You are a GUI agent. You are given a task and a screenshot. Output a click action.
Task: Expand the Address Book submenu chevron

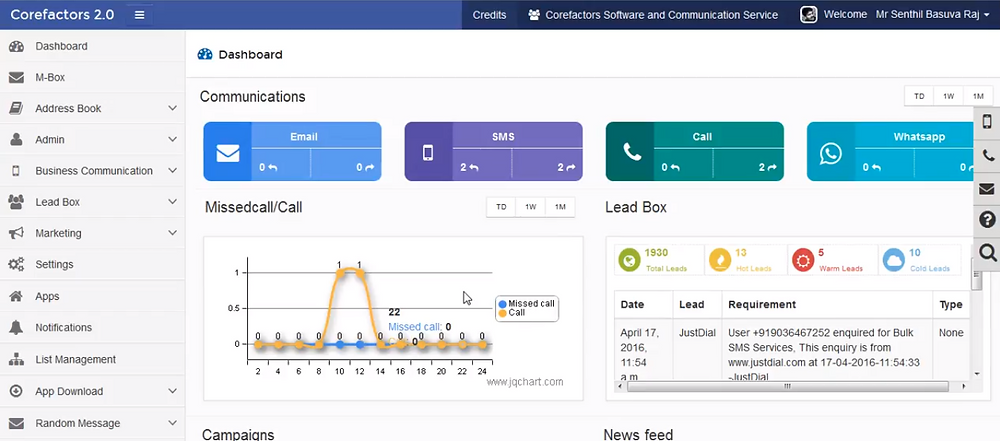(x=172, y=108)
